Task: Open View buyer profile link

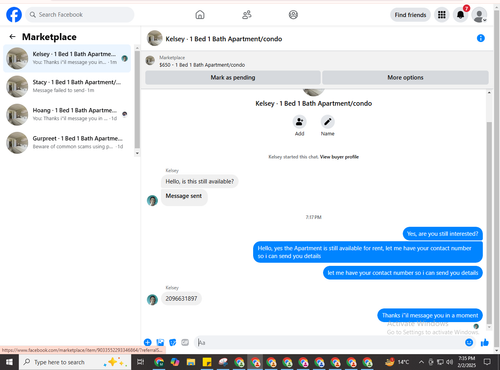Action: coord(339,157)
